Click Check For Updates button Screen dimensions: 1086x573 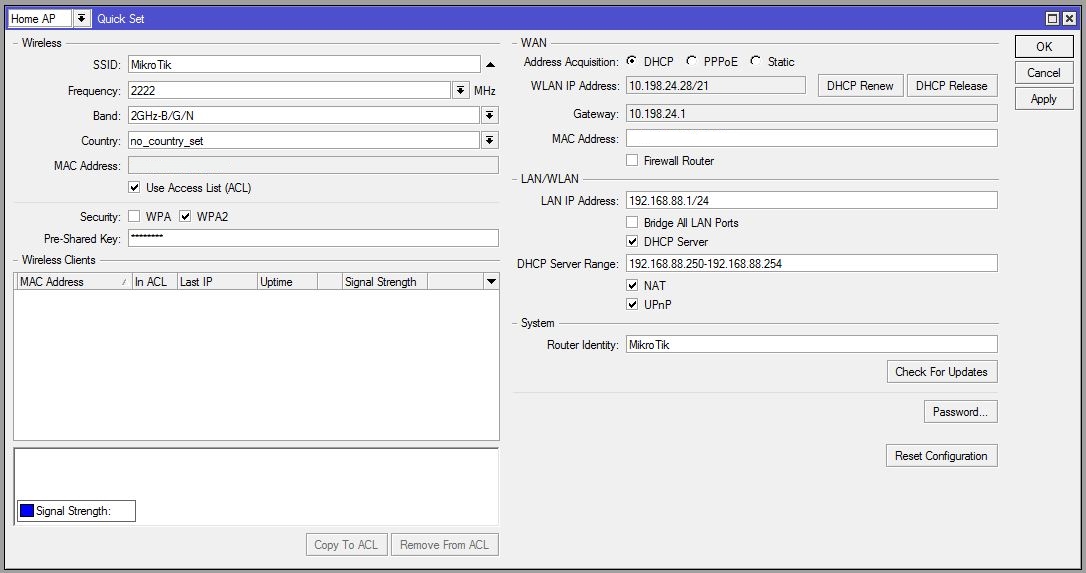pos(941,372)
